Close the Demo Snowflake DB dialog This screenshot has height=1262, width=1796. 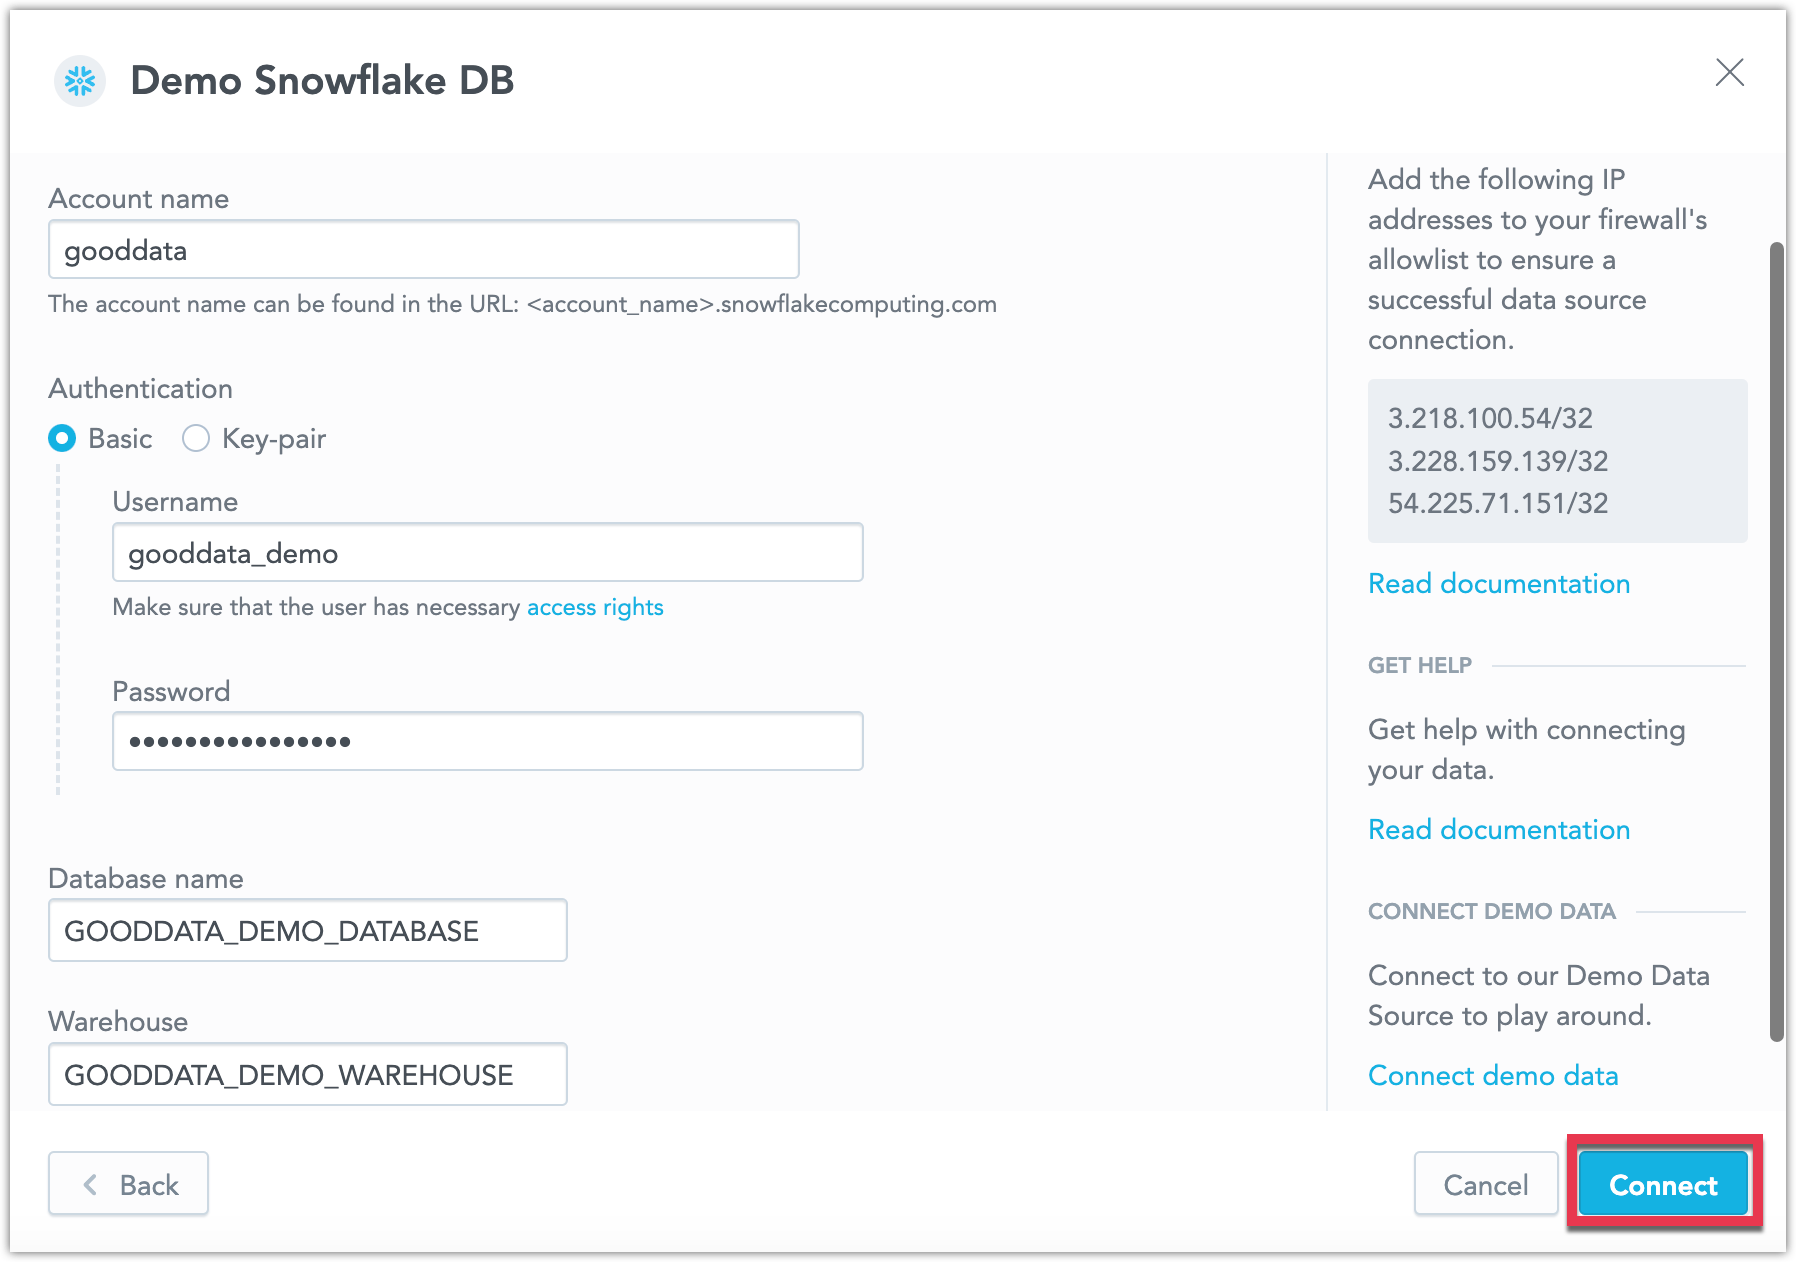tap(1729, 72)
